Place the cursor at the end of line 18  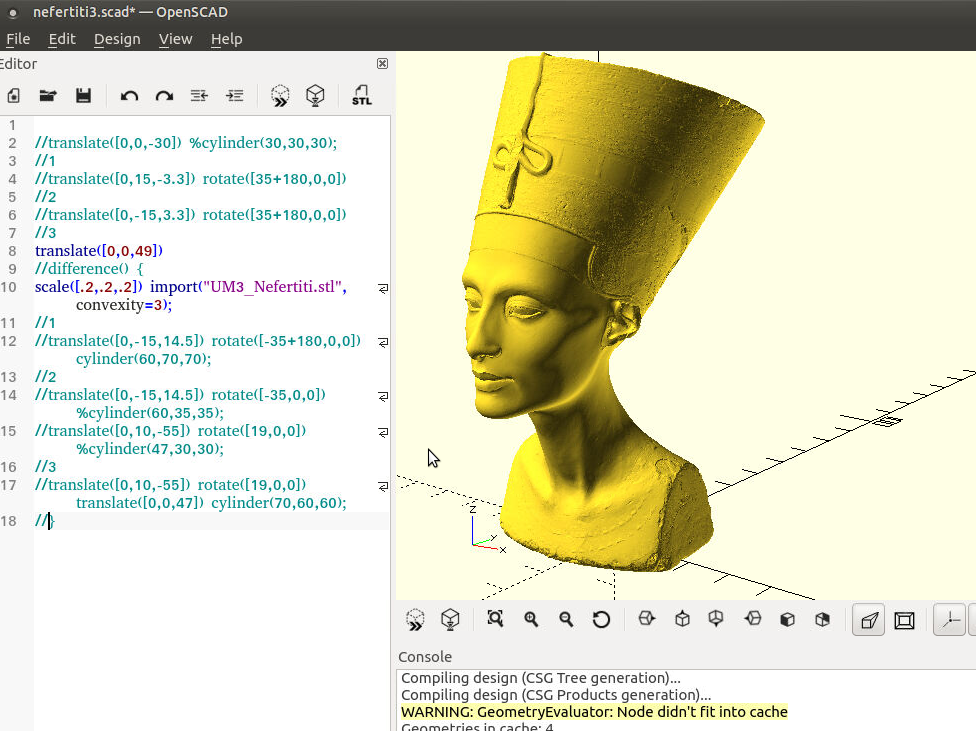[x=55, y=521]
